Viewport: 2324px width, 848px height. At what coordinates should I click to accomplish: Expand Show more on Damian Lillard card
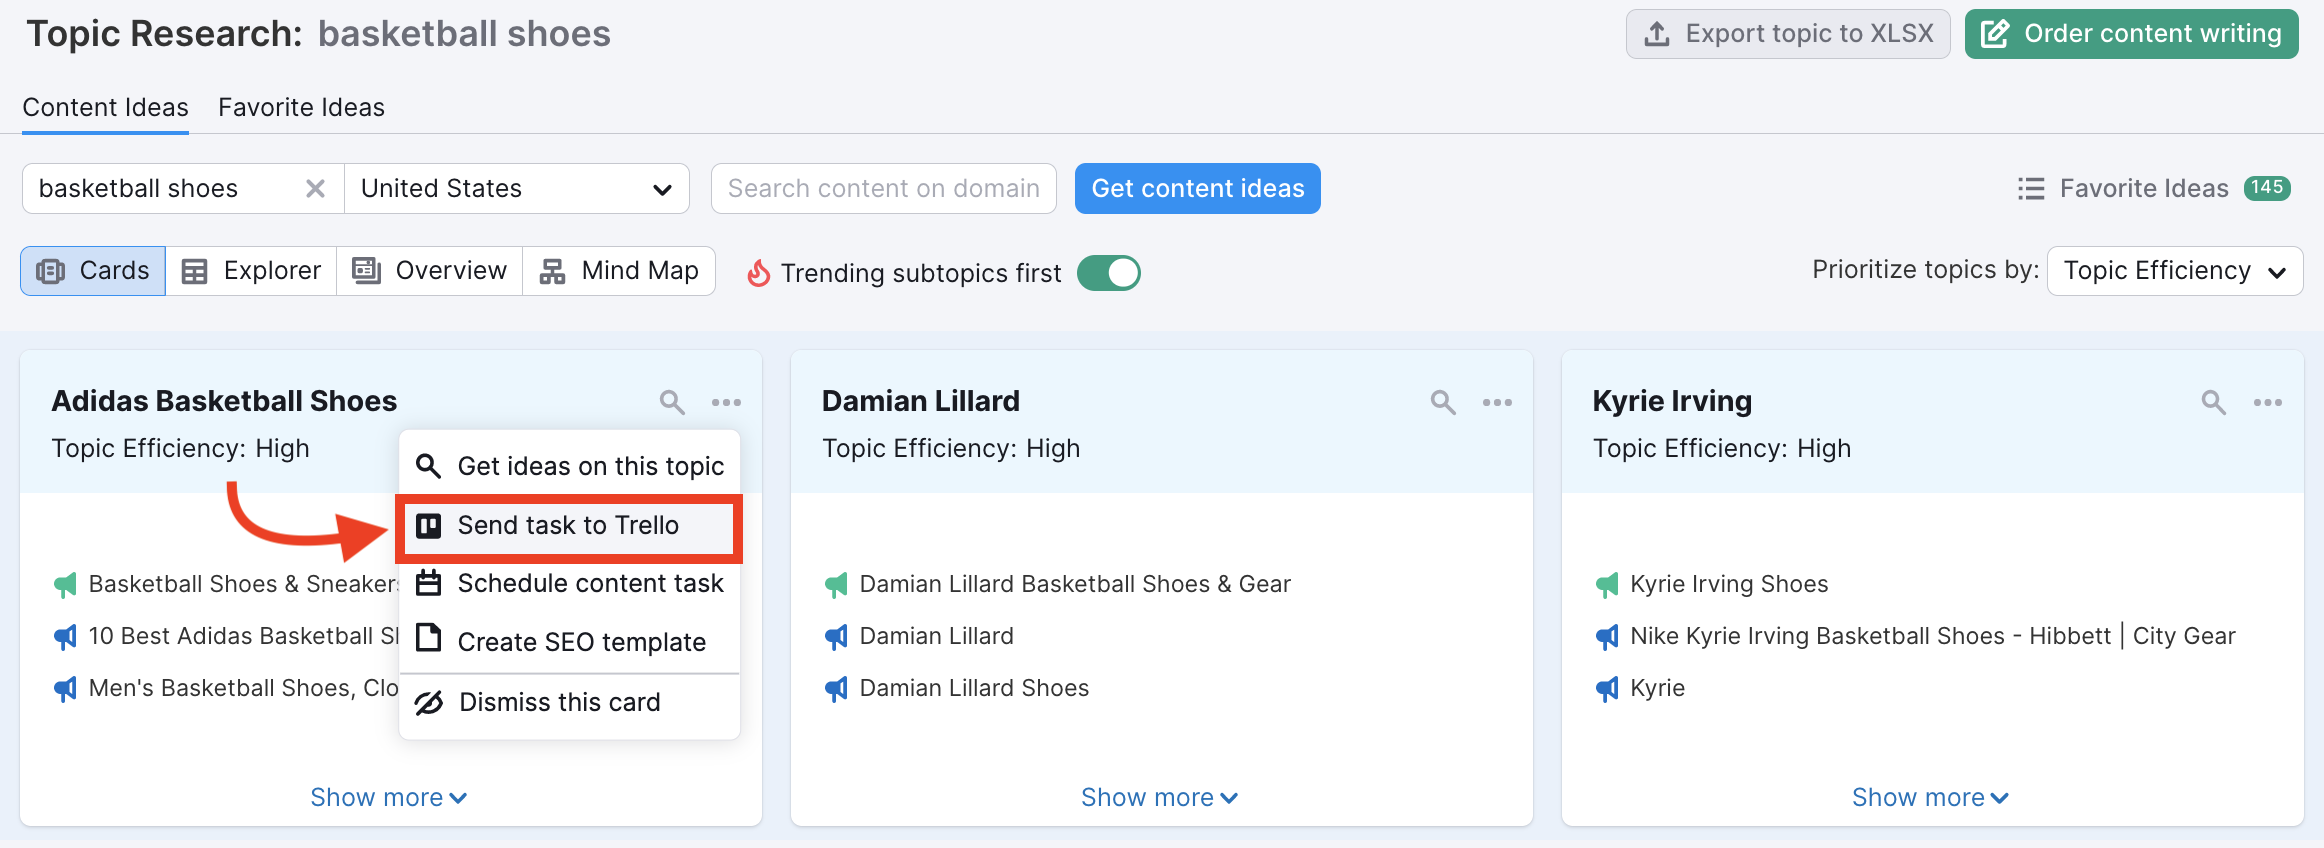click(1159, 797)
